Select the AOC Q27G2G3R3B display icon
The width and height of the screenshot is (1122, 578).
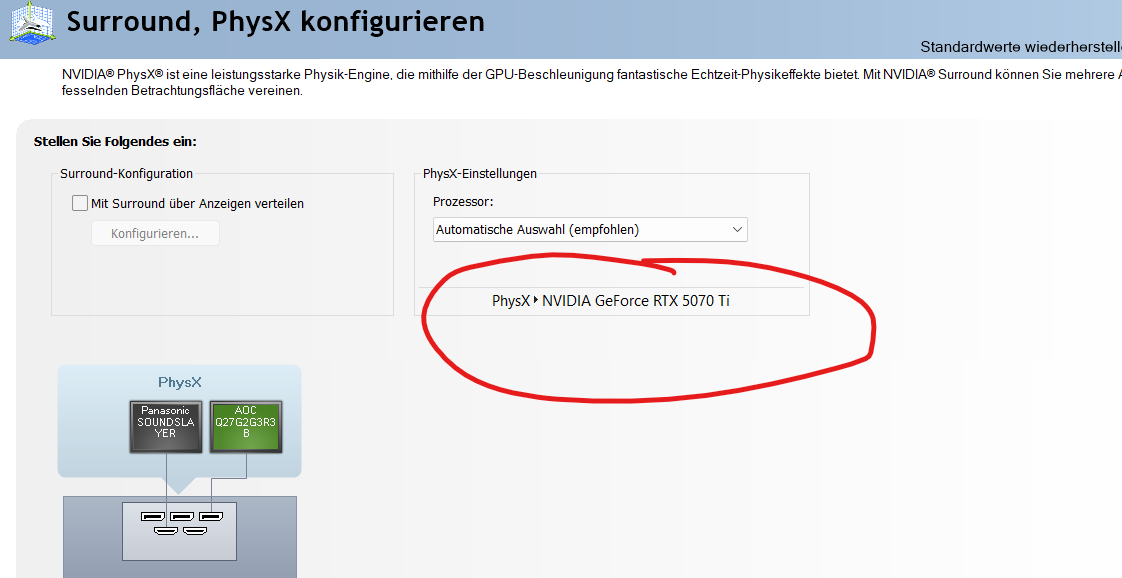point(245,427)
